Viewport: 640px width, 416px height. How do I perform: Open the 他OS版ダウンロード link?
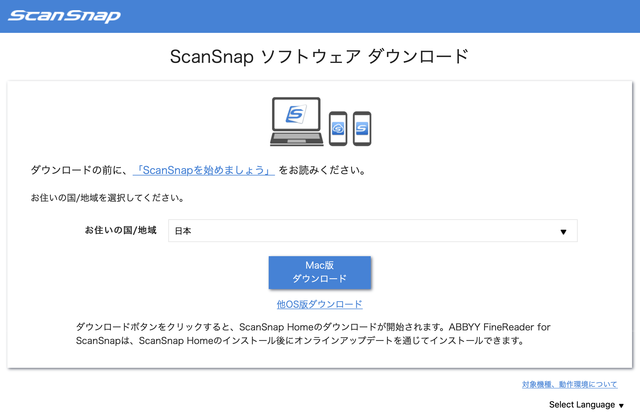tap(320, 304)
